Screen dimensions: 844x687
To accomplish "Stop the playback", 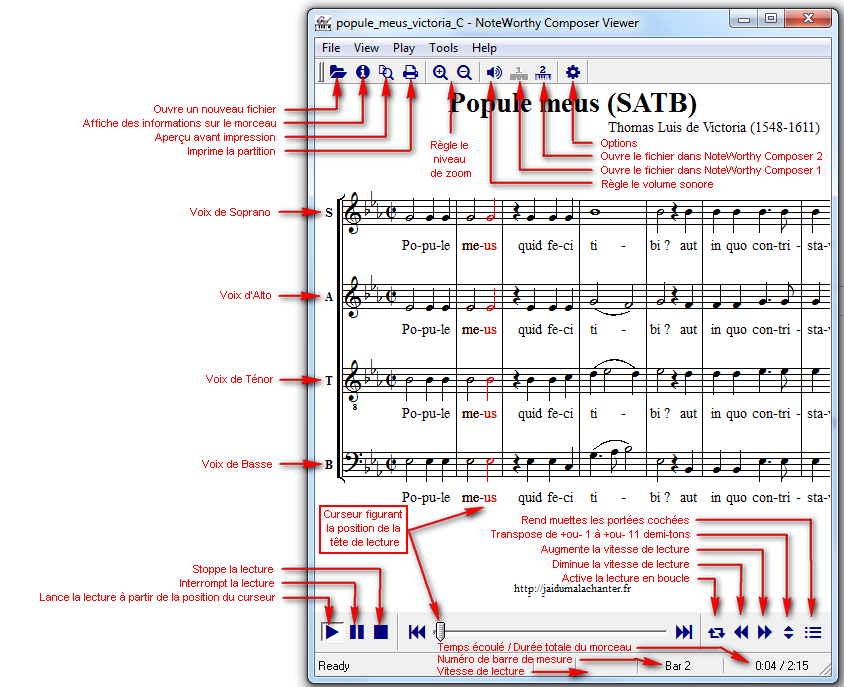I will 381,632.
